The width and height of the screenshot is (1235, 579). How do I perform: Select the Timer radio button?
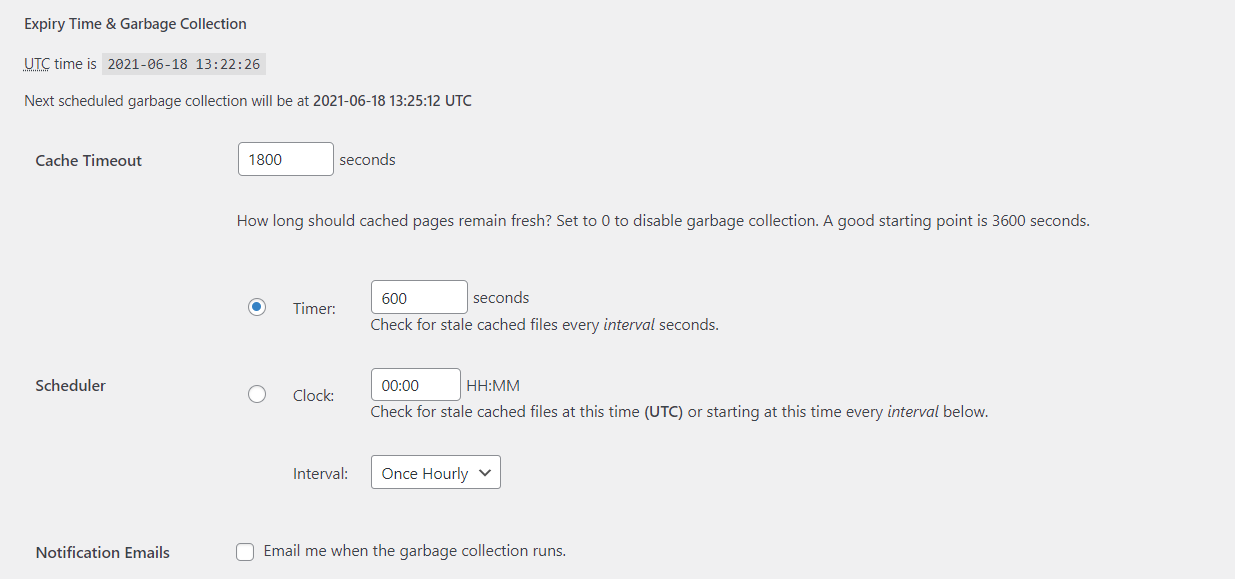256,307
